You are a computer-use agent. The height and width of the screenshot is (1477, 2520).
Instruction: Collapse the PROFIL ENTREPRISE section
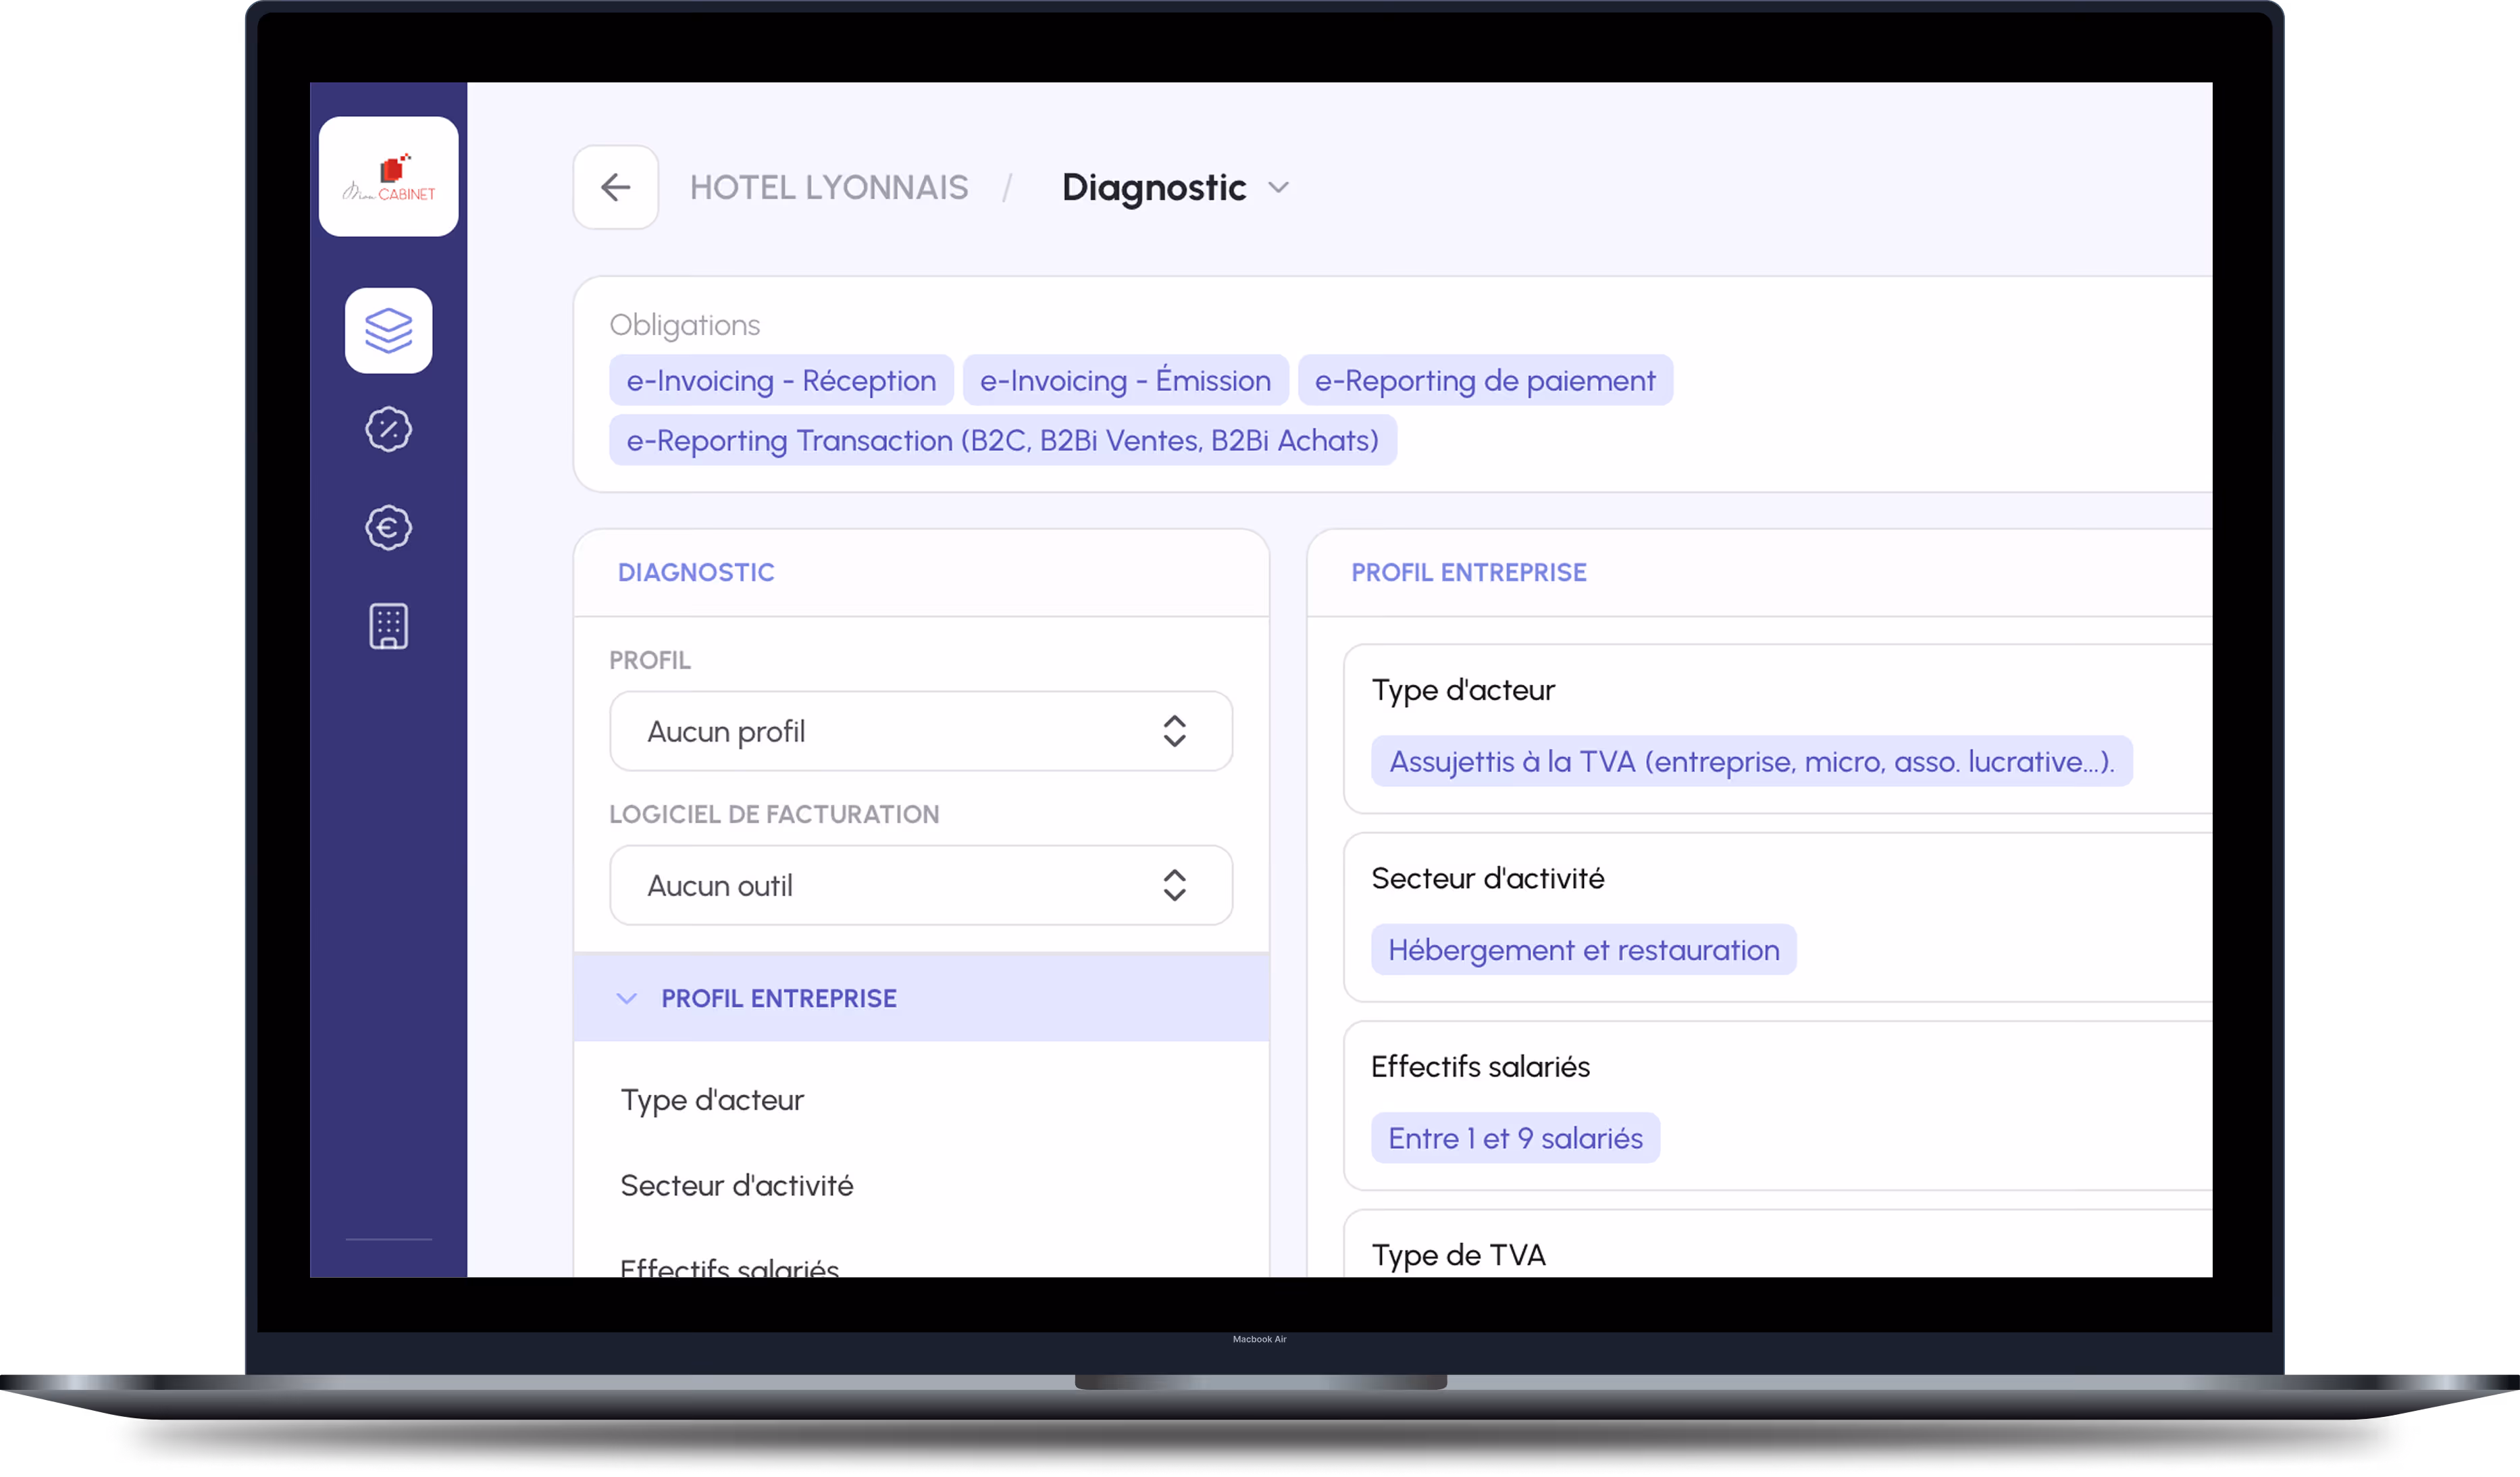coord(628,997)
